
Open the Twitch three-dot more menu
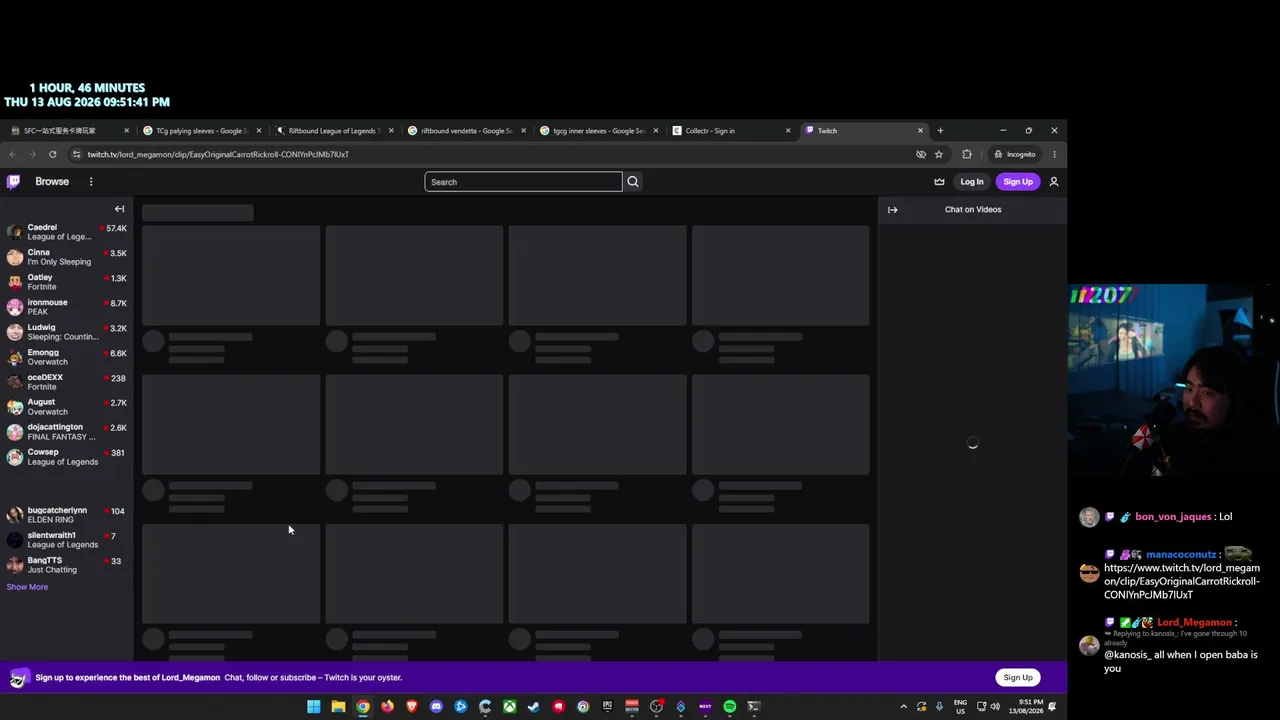tap(91, 182)
